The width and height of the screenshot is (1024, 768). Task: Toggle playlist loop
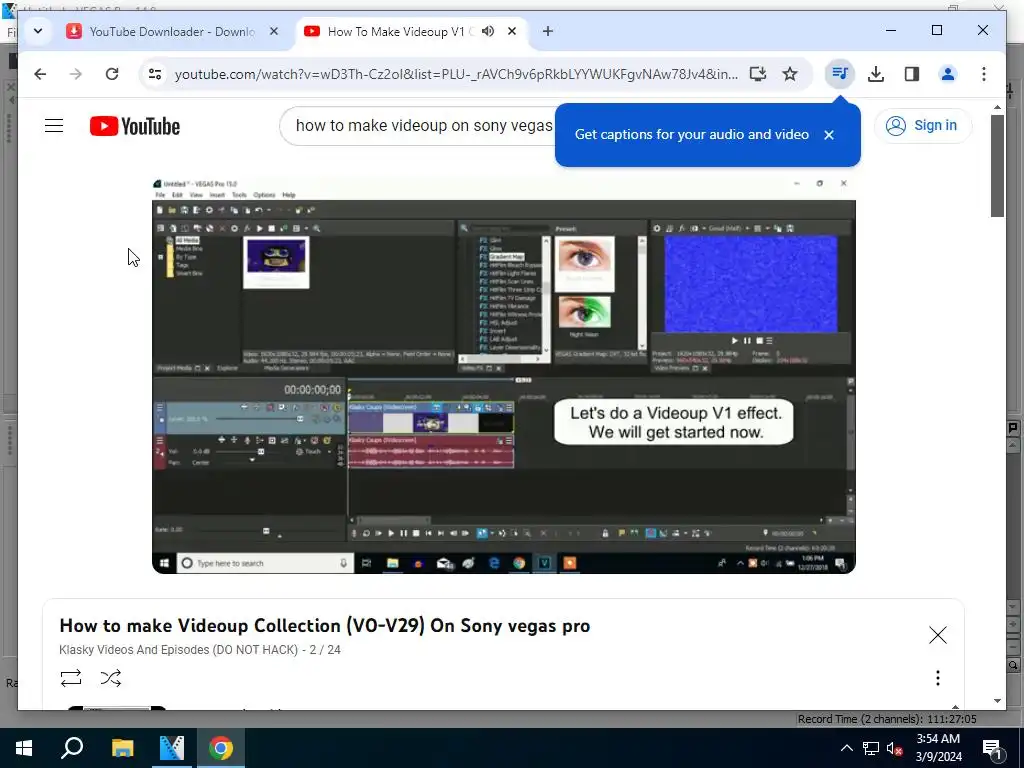pyautogui.click(x=71, y=678)
